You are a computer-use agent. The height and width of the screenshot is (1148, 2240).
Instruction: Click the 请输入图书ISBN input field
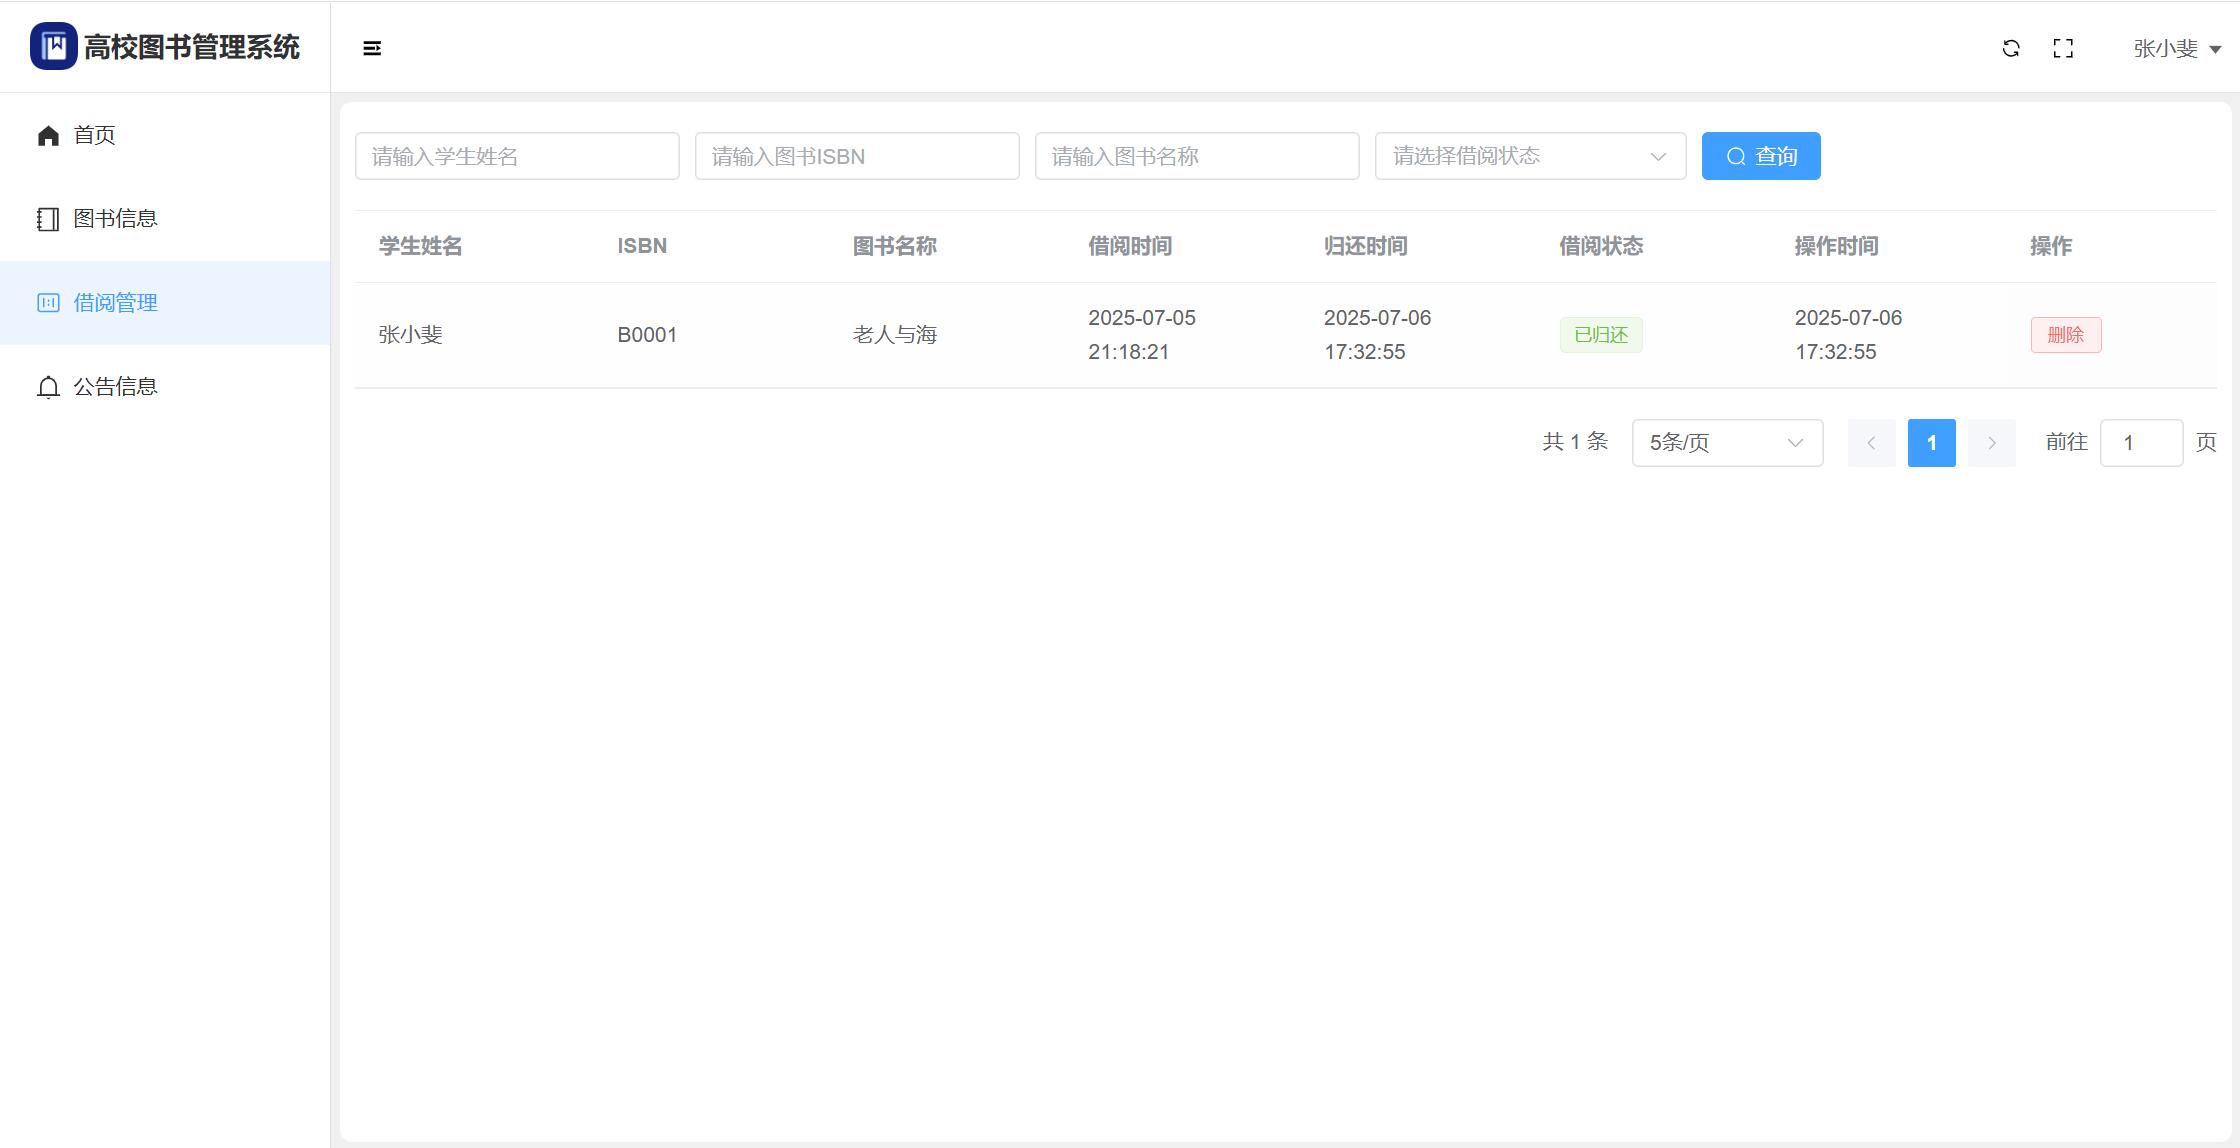[x=857, y=156]
